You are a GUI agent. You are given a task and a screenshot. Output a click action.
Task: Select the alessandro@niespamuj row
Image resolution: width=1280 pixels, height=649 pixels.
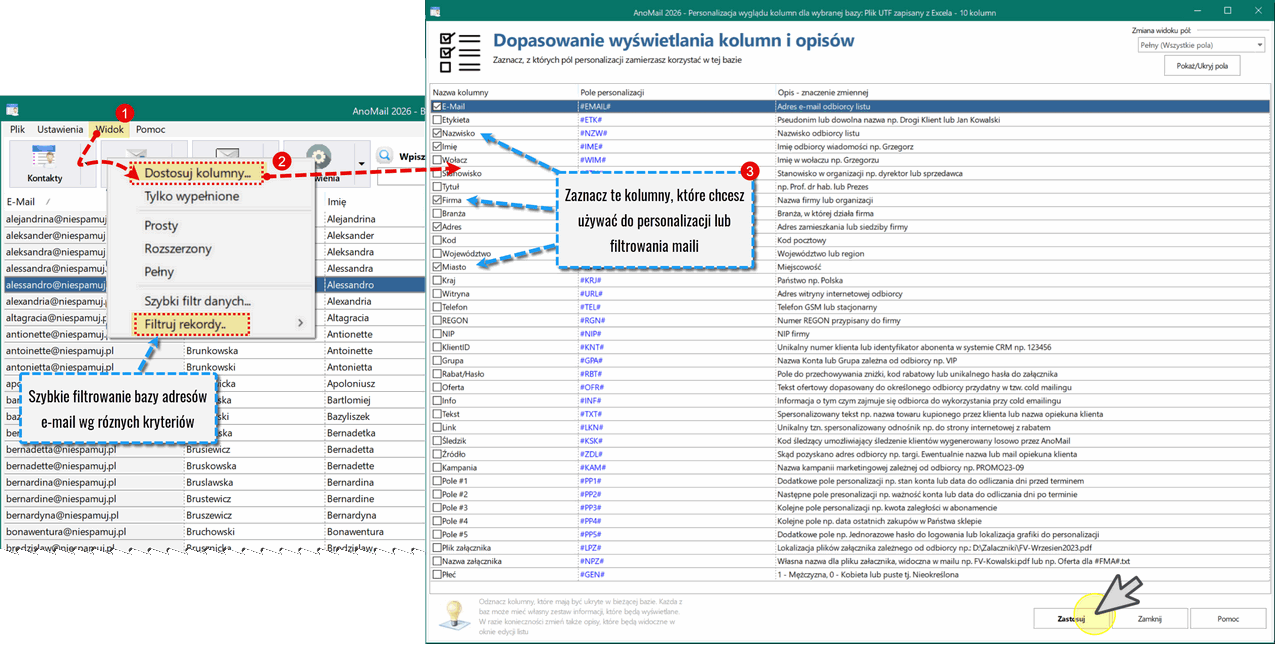point(212,285)
